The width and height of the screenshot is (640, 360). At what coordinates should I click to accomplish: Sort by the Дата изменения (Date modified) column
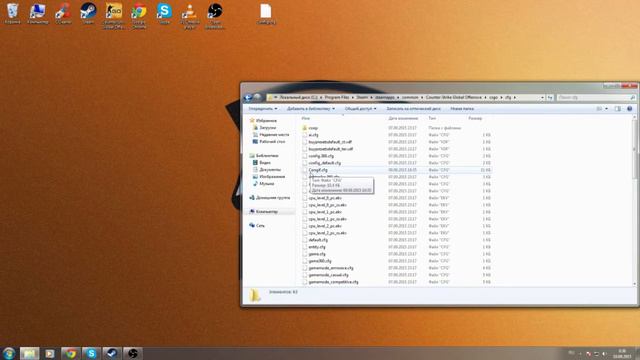click(403, 118)
